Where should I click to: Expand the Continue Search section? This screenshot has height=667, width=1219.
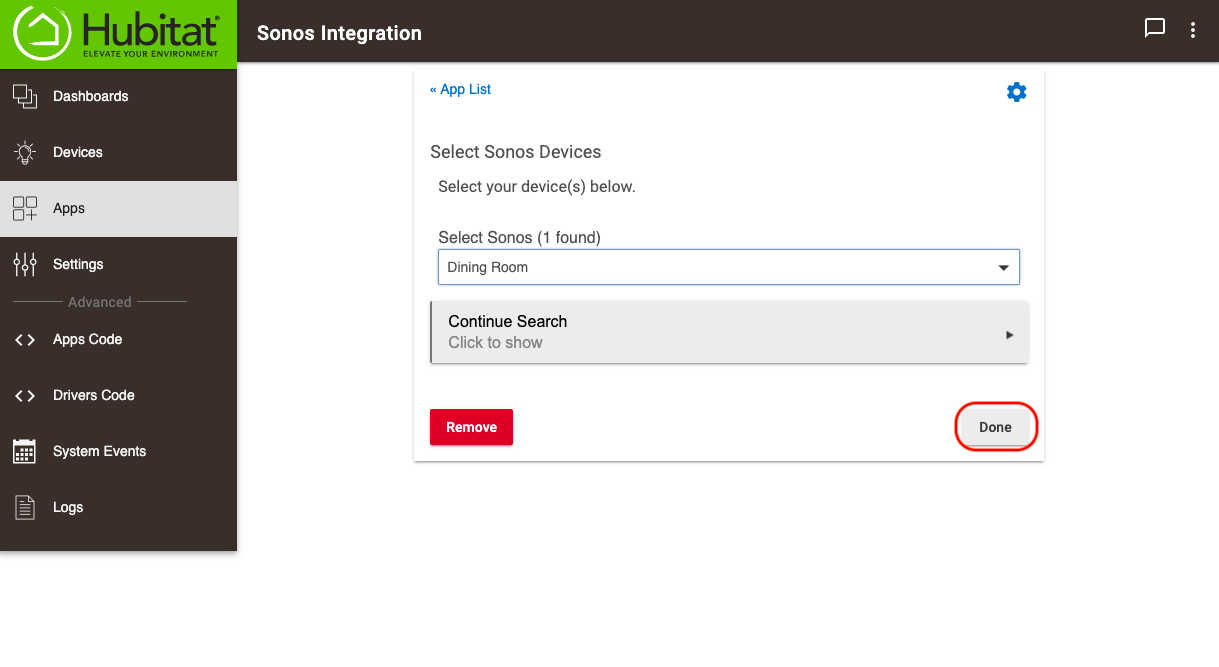point(729,332)
